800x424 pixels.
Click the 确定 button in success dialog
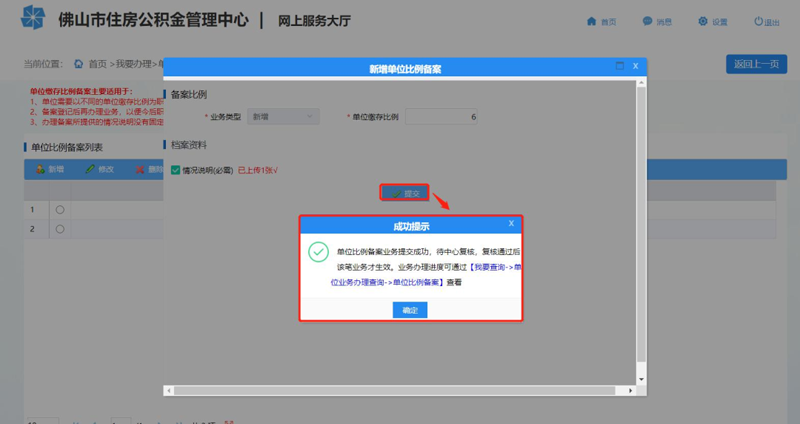pos(410,310)
